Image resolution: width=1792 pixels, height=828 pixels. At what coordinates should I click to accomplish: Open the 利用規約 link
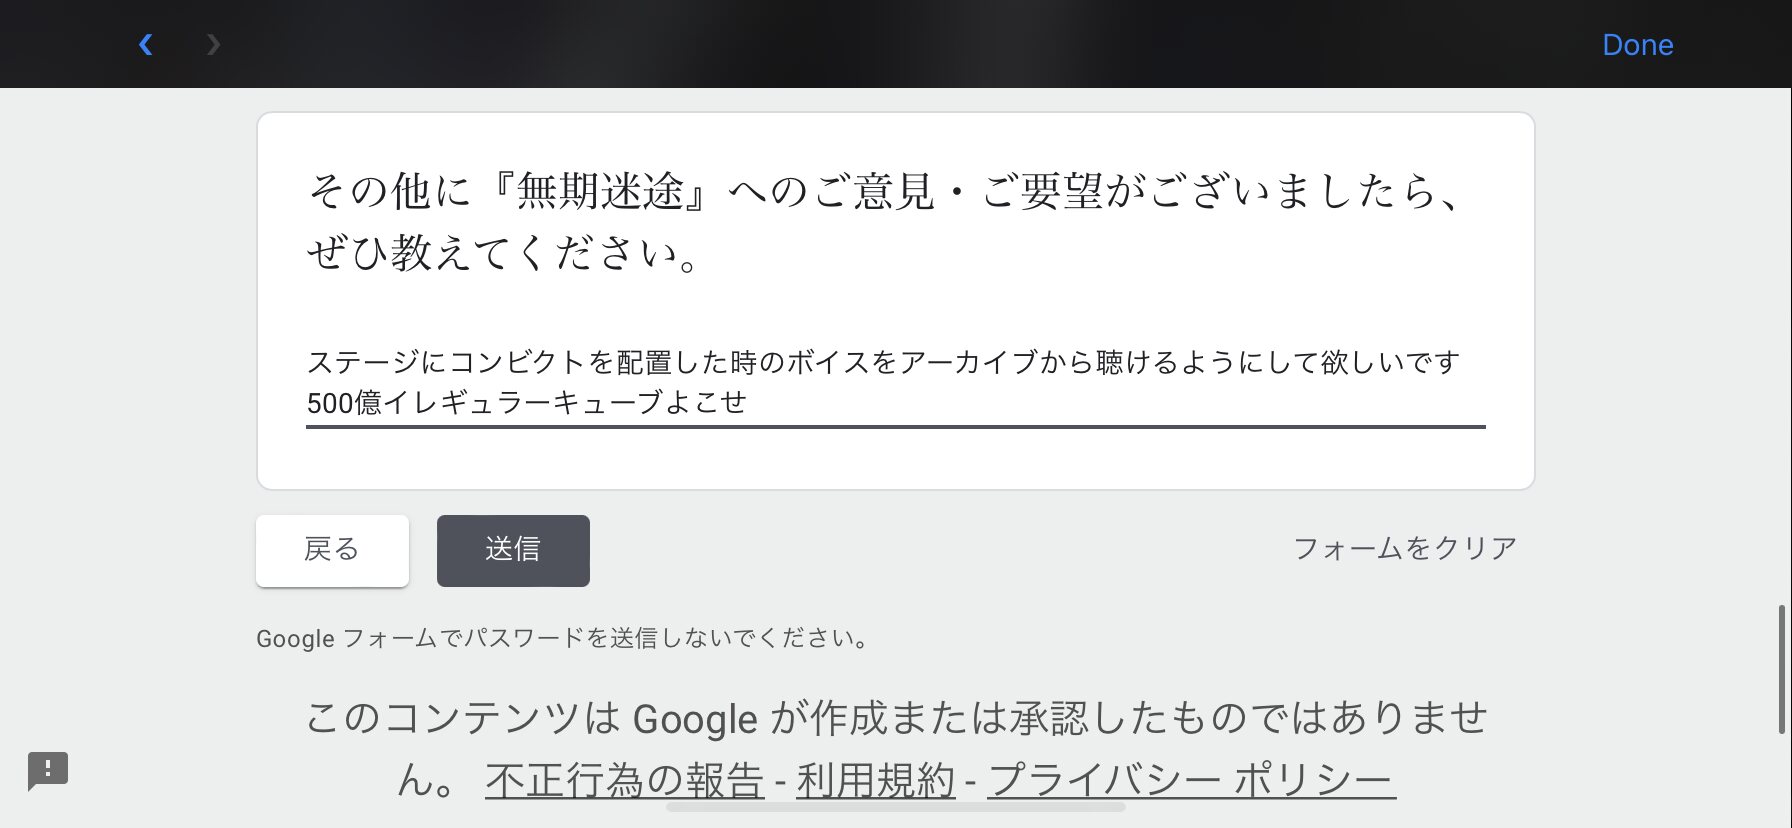pos(876,781)
